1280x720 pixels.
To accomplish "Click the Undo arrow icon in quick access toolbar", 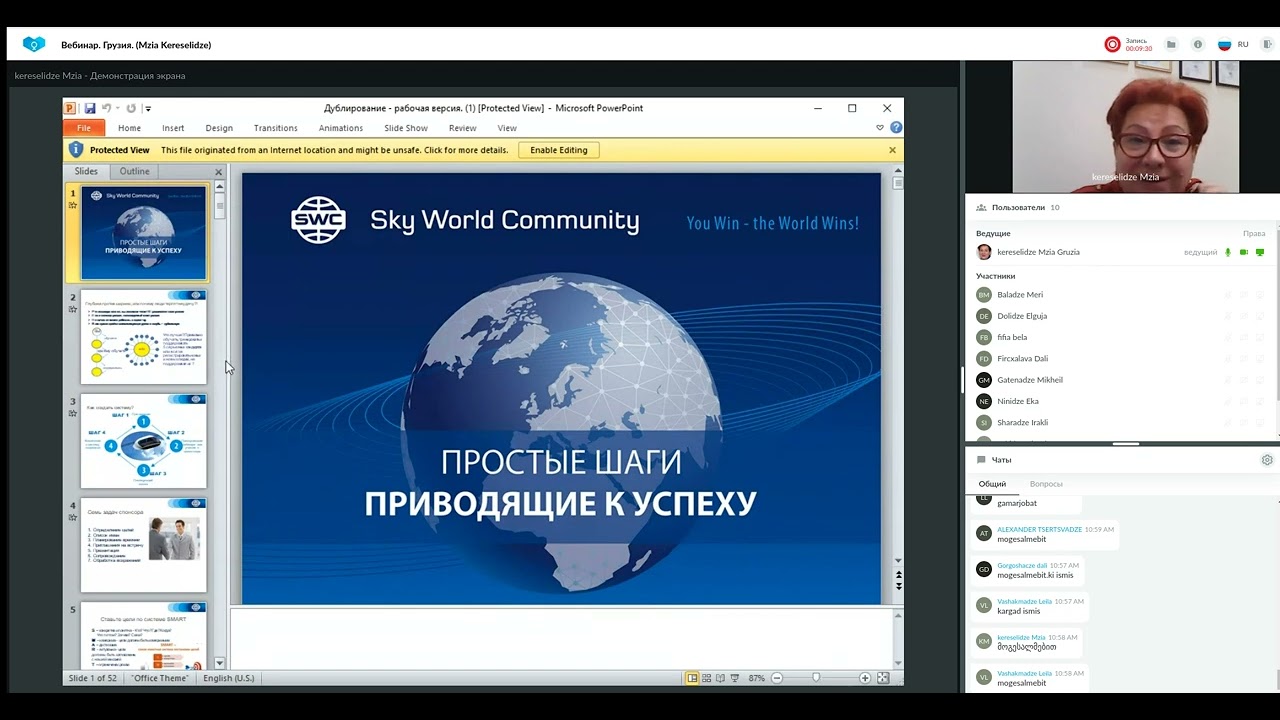I will tap(106, 108).
